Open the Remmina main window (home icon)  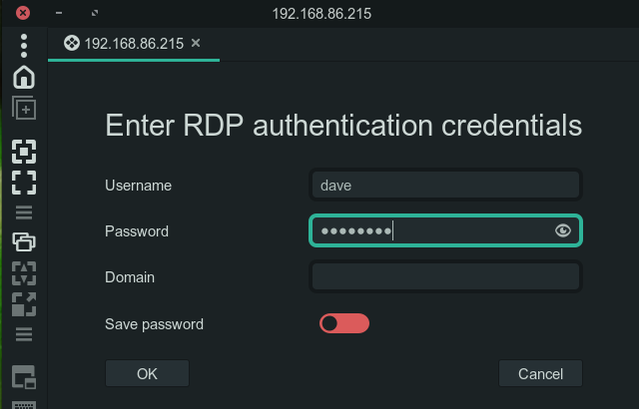coord(24,77)
